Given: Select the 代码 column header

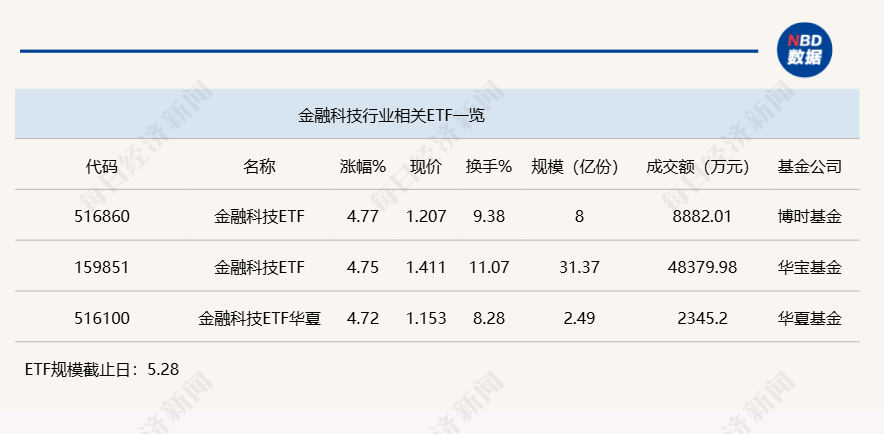Looking at the screenshot, I should pos(102,167).
